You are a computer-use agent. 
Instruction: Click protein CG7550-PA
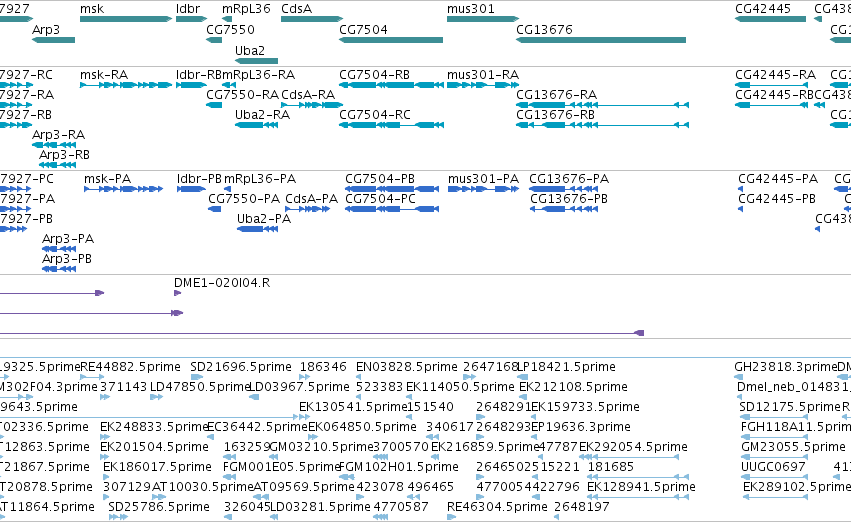tap(244, 199)
